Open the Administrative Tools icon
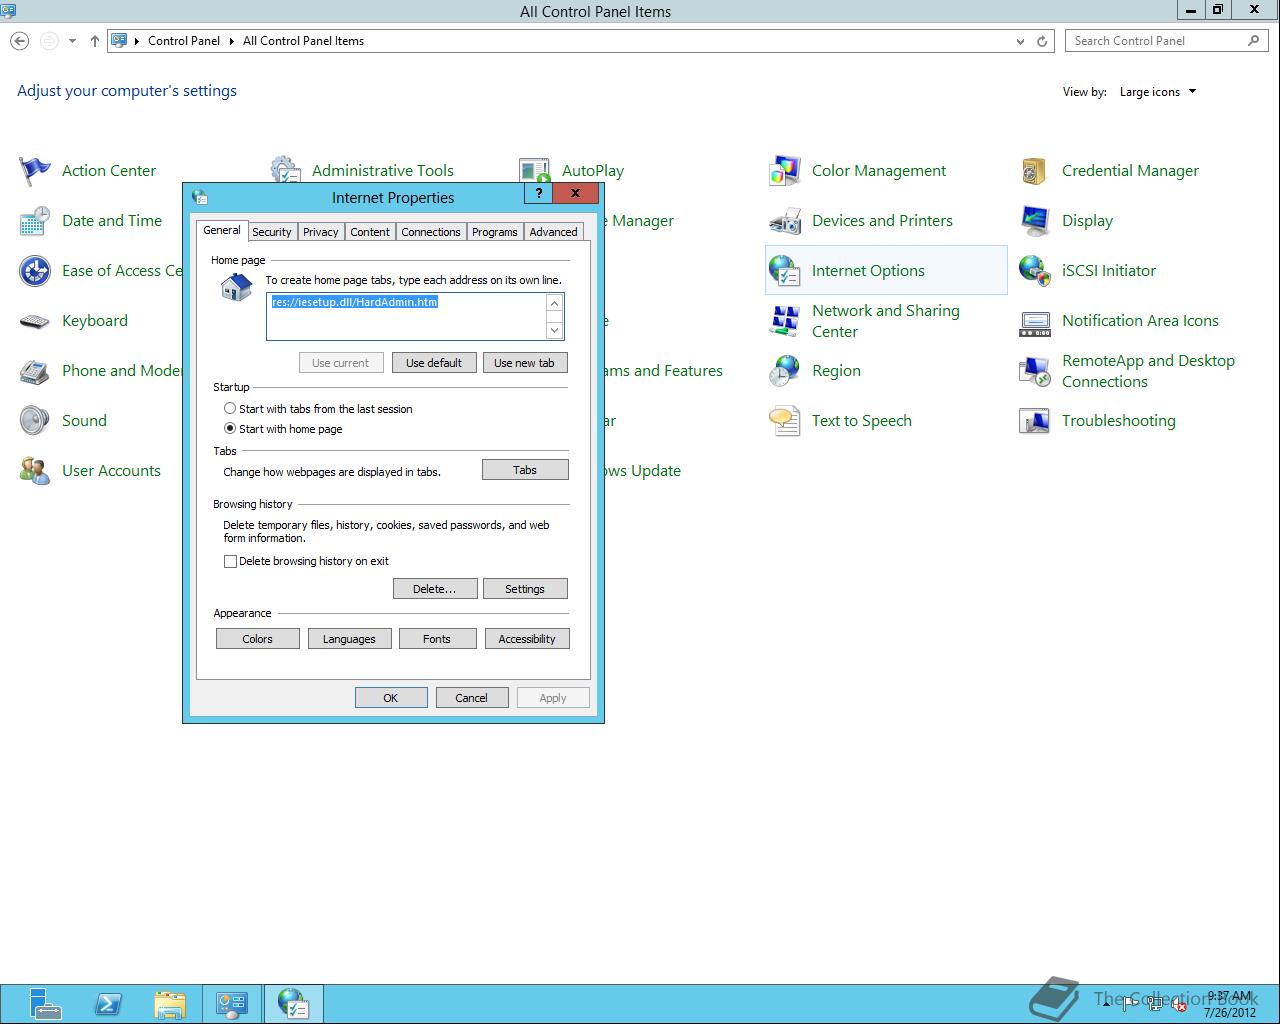The height and width of the screenshot is (1024, 1280). point(285,169)
